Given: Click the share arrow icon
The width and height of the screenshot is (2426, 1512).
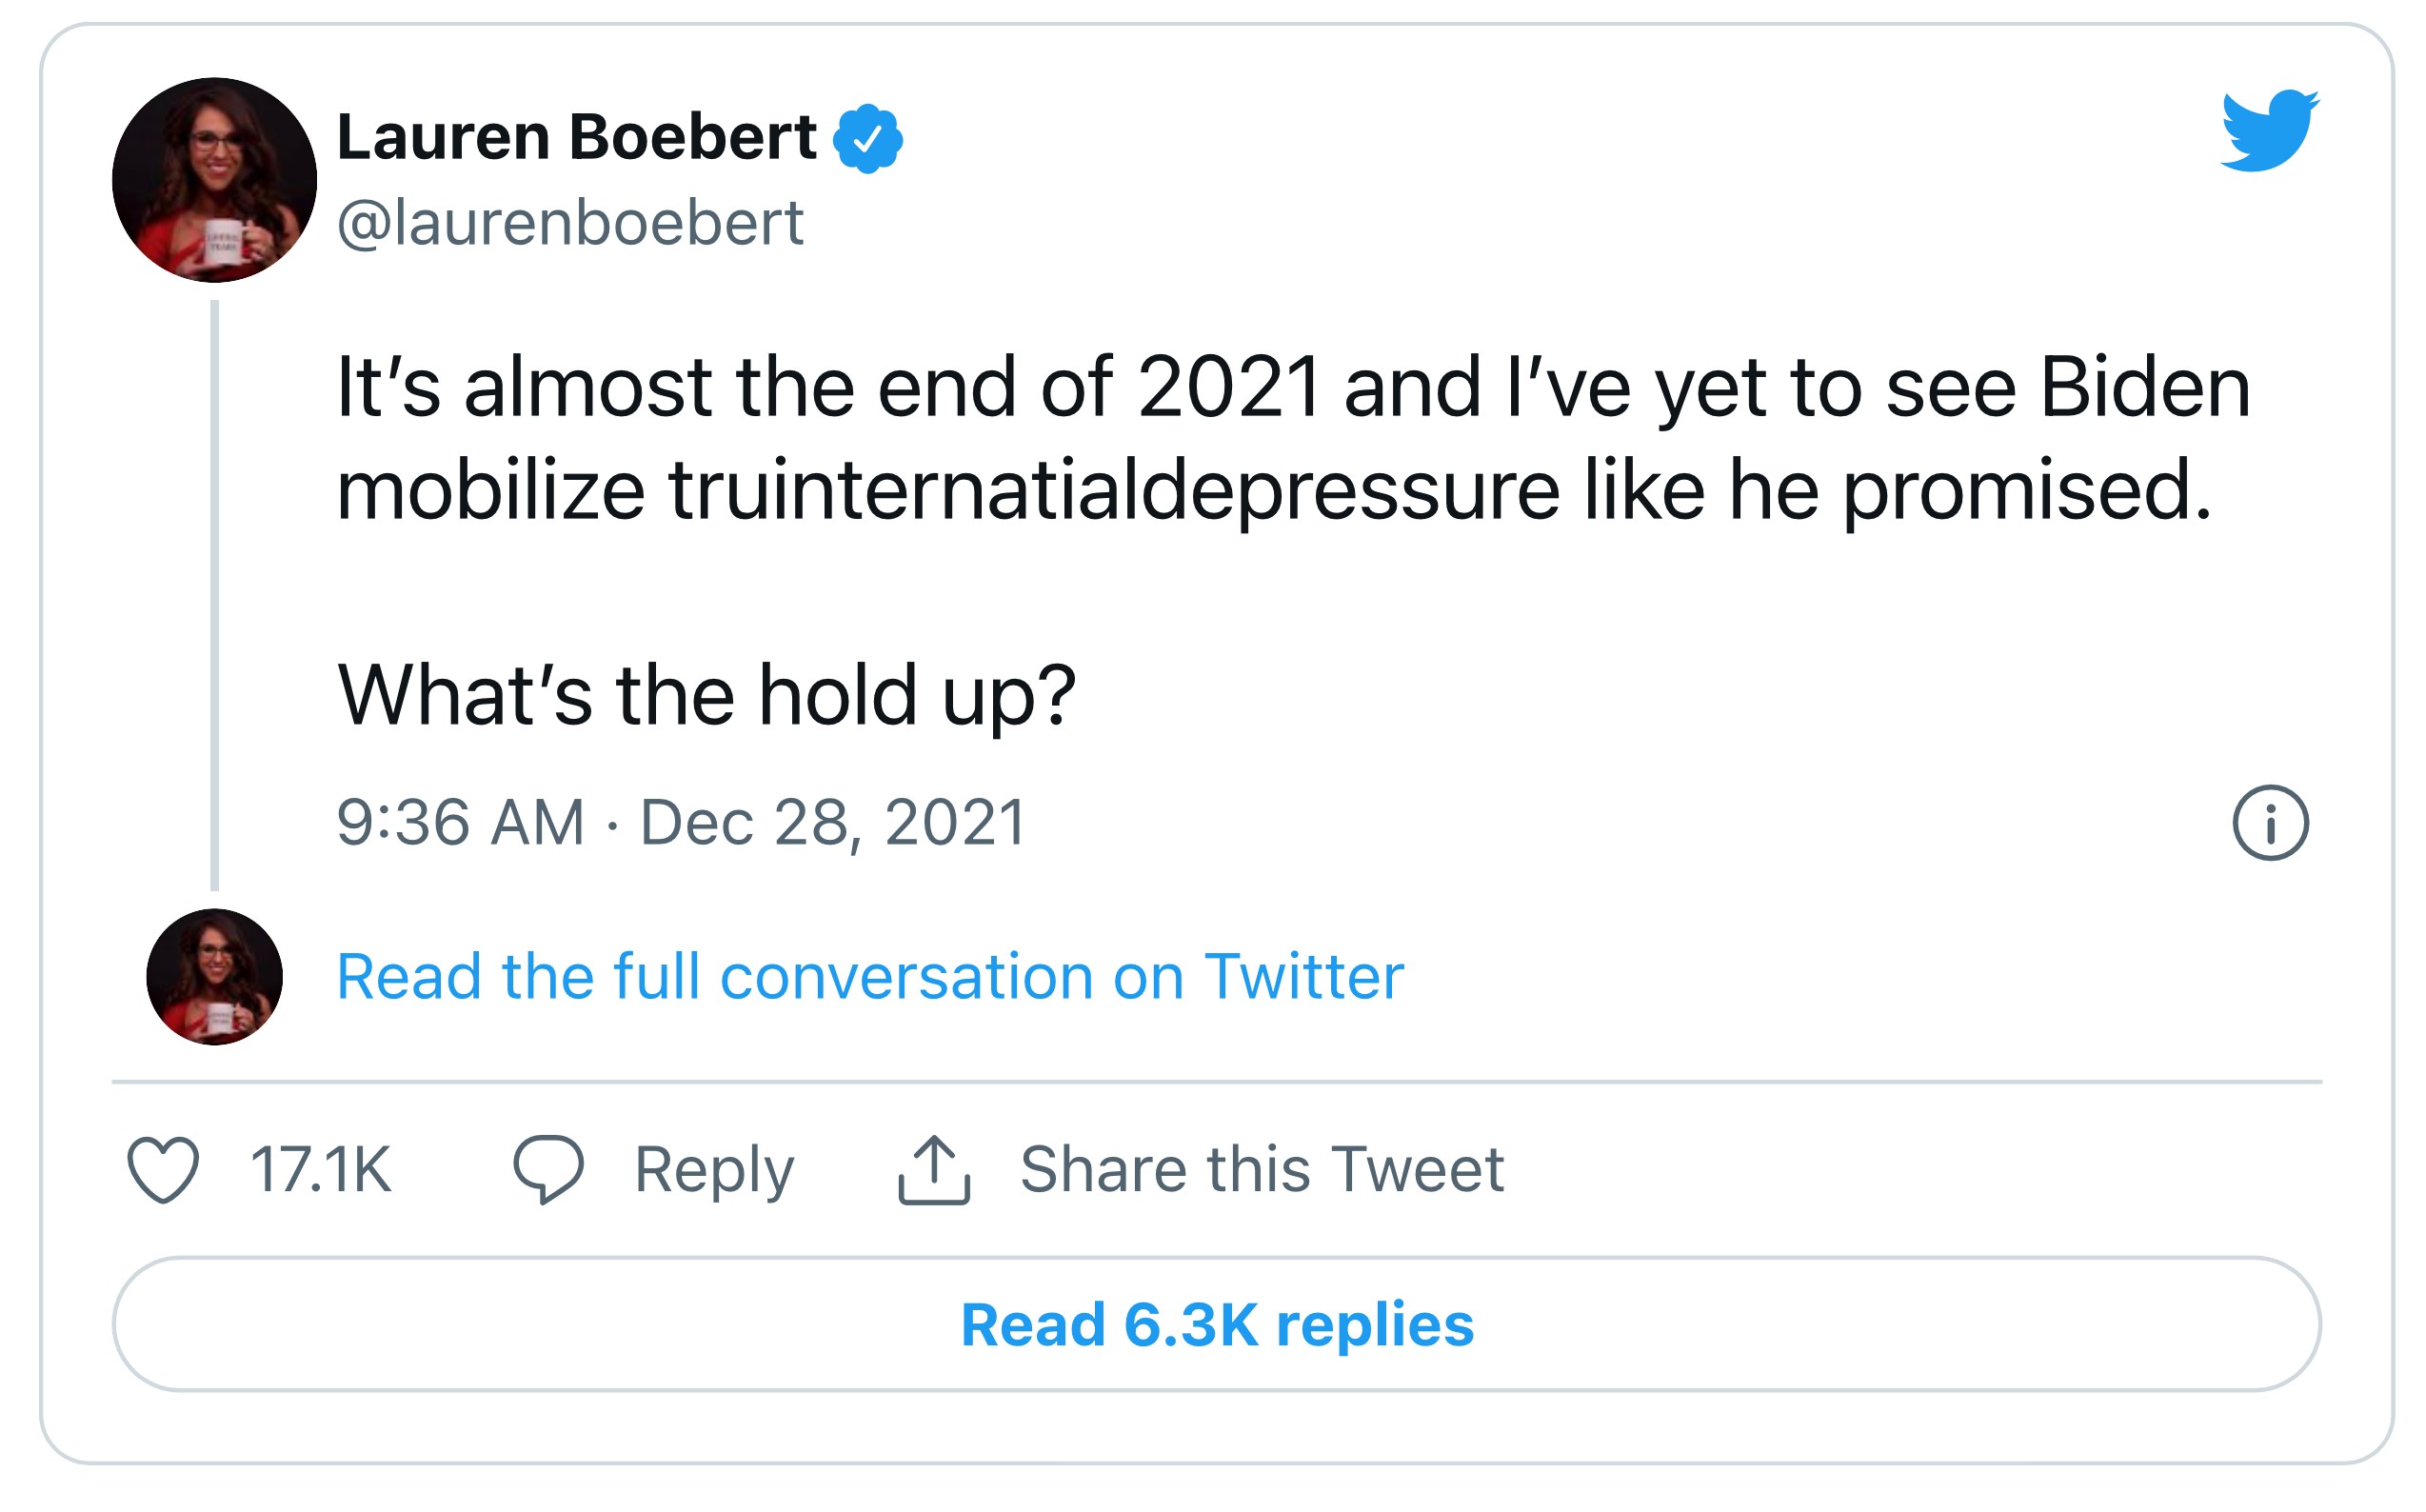Looking at the screenshot, I should (x=933, y=1169).
